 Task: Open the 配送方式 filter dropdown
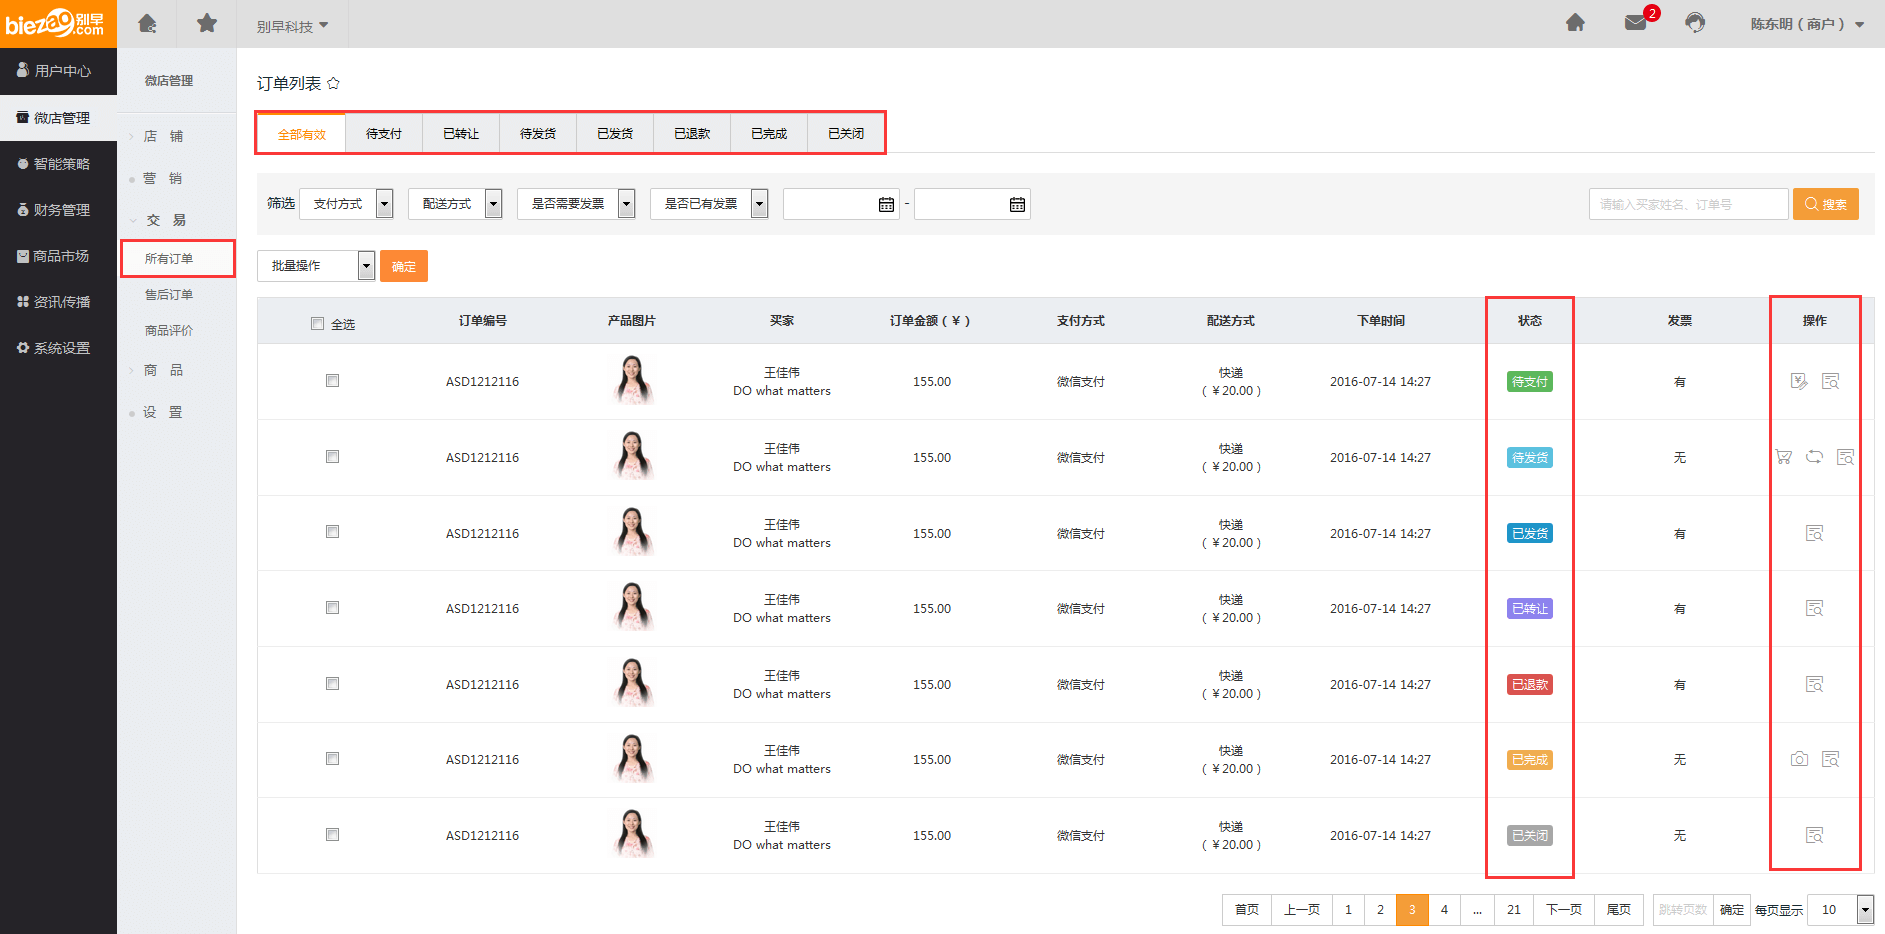coord(455,204)
